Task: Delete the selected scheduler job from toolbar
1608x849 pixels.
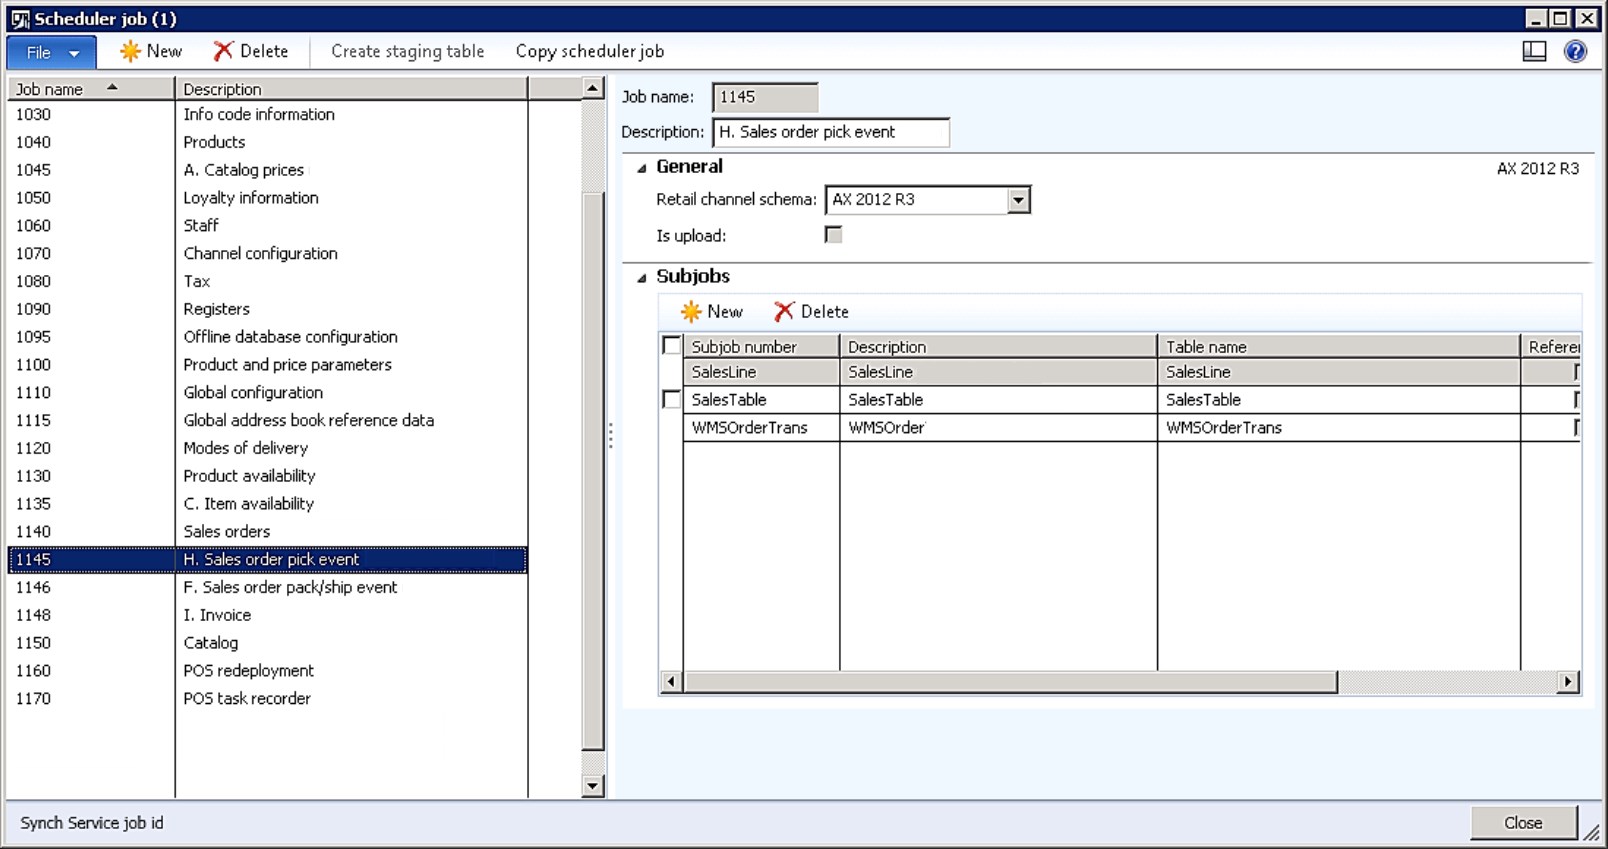Action: [251, 51]
